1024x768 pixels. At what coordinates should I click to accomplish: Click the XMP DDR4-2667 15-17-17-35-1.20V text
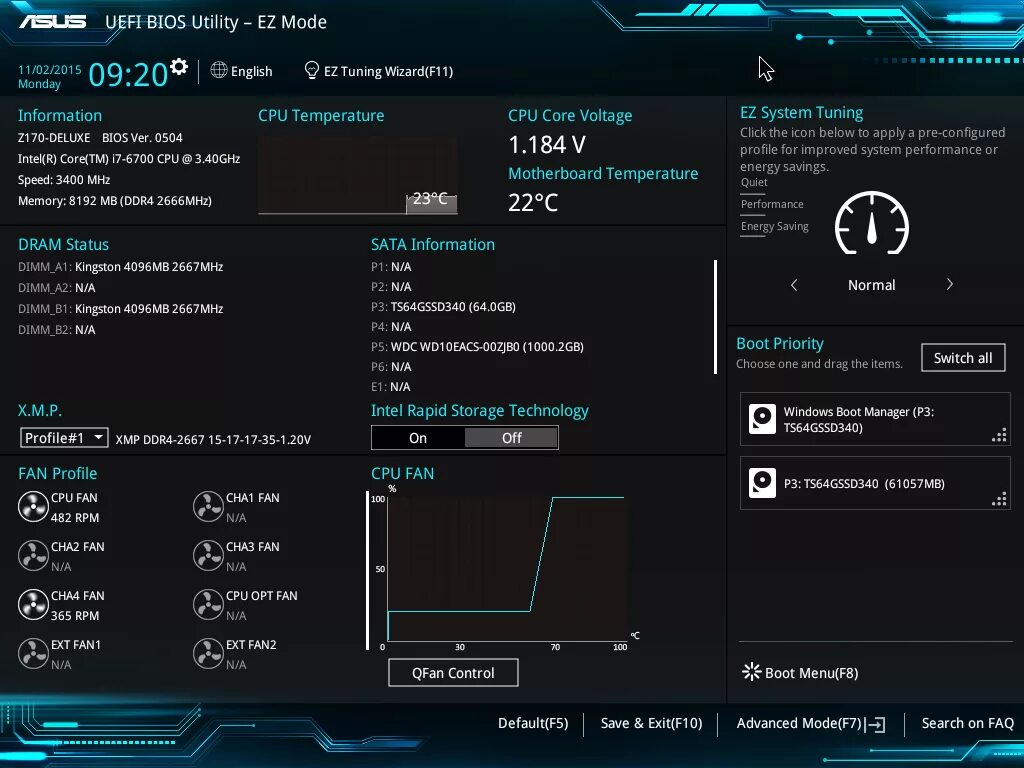213,440
